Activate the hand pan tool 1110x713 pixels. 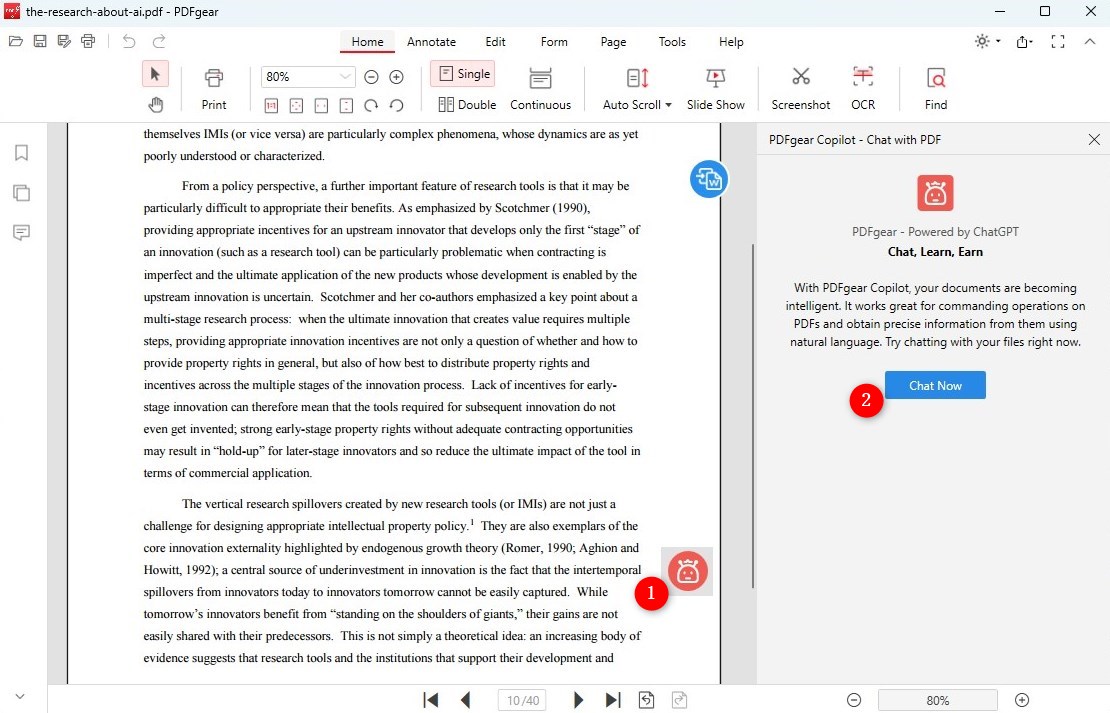point(156,105)
